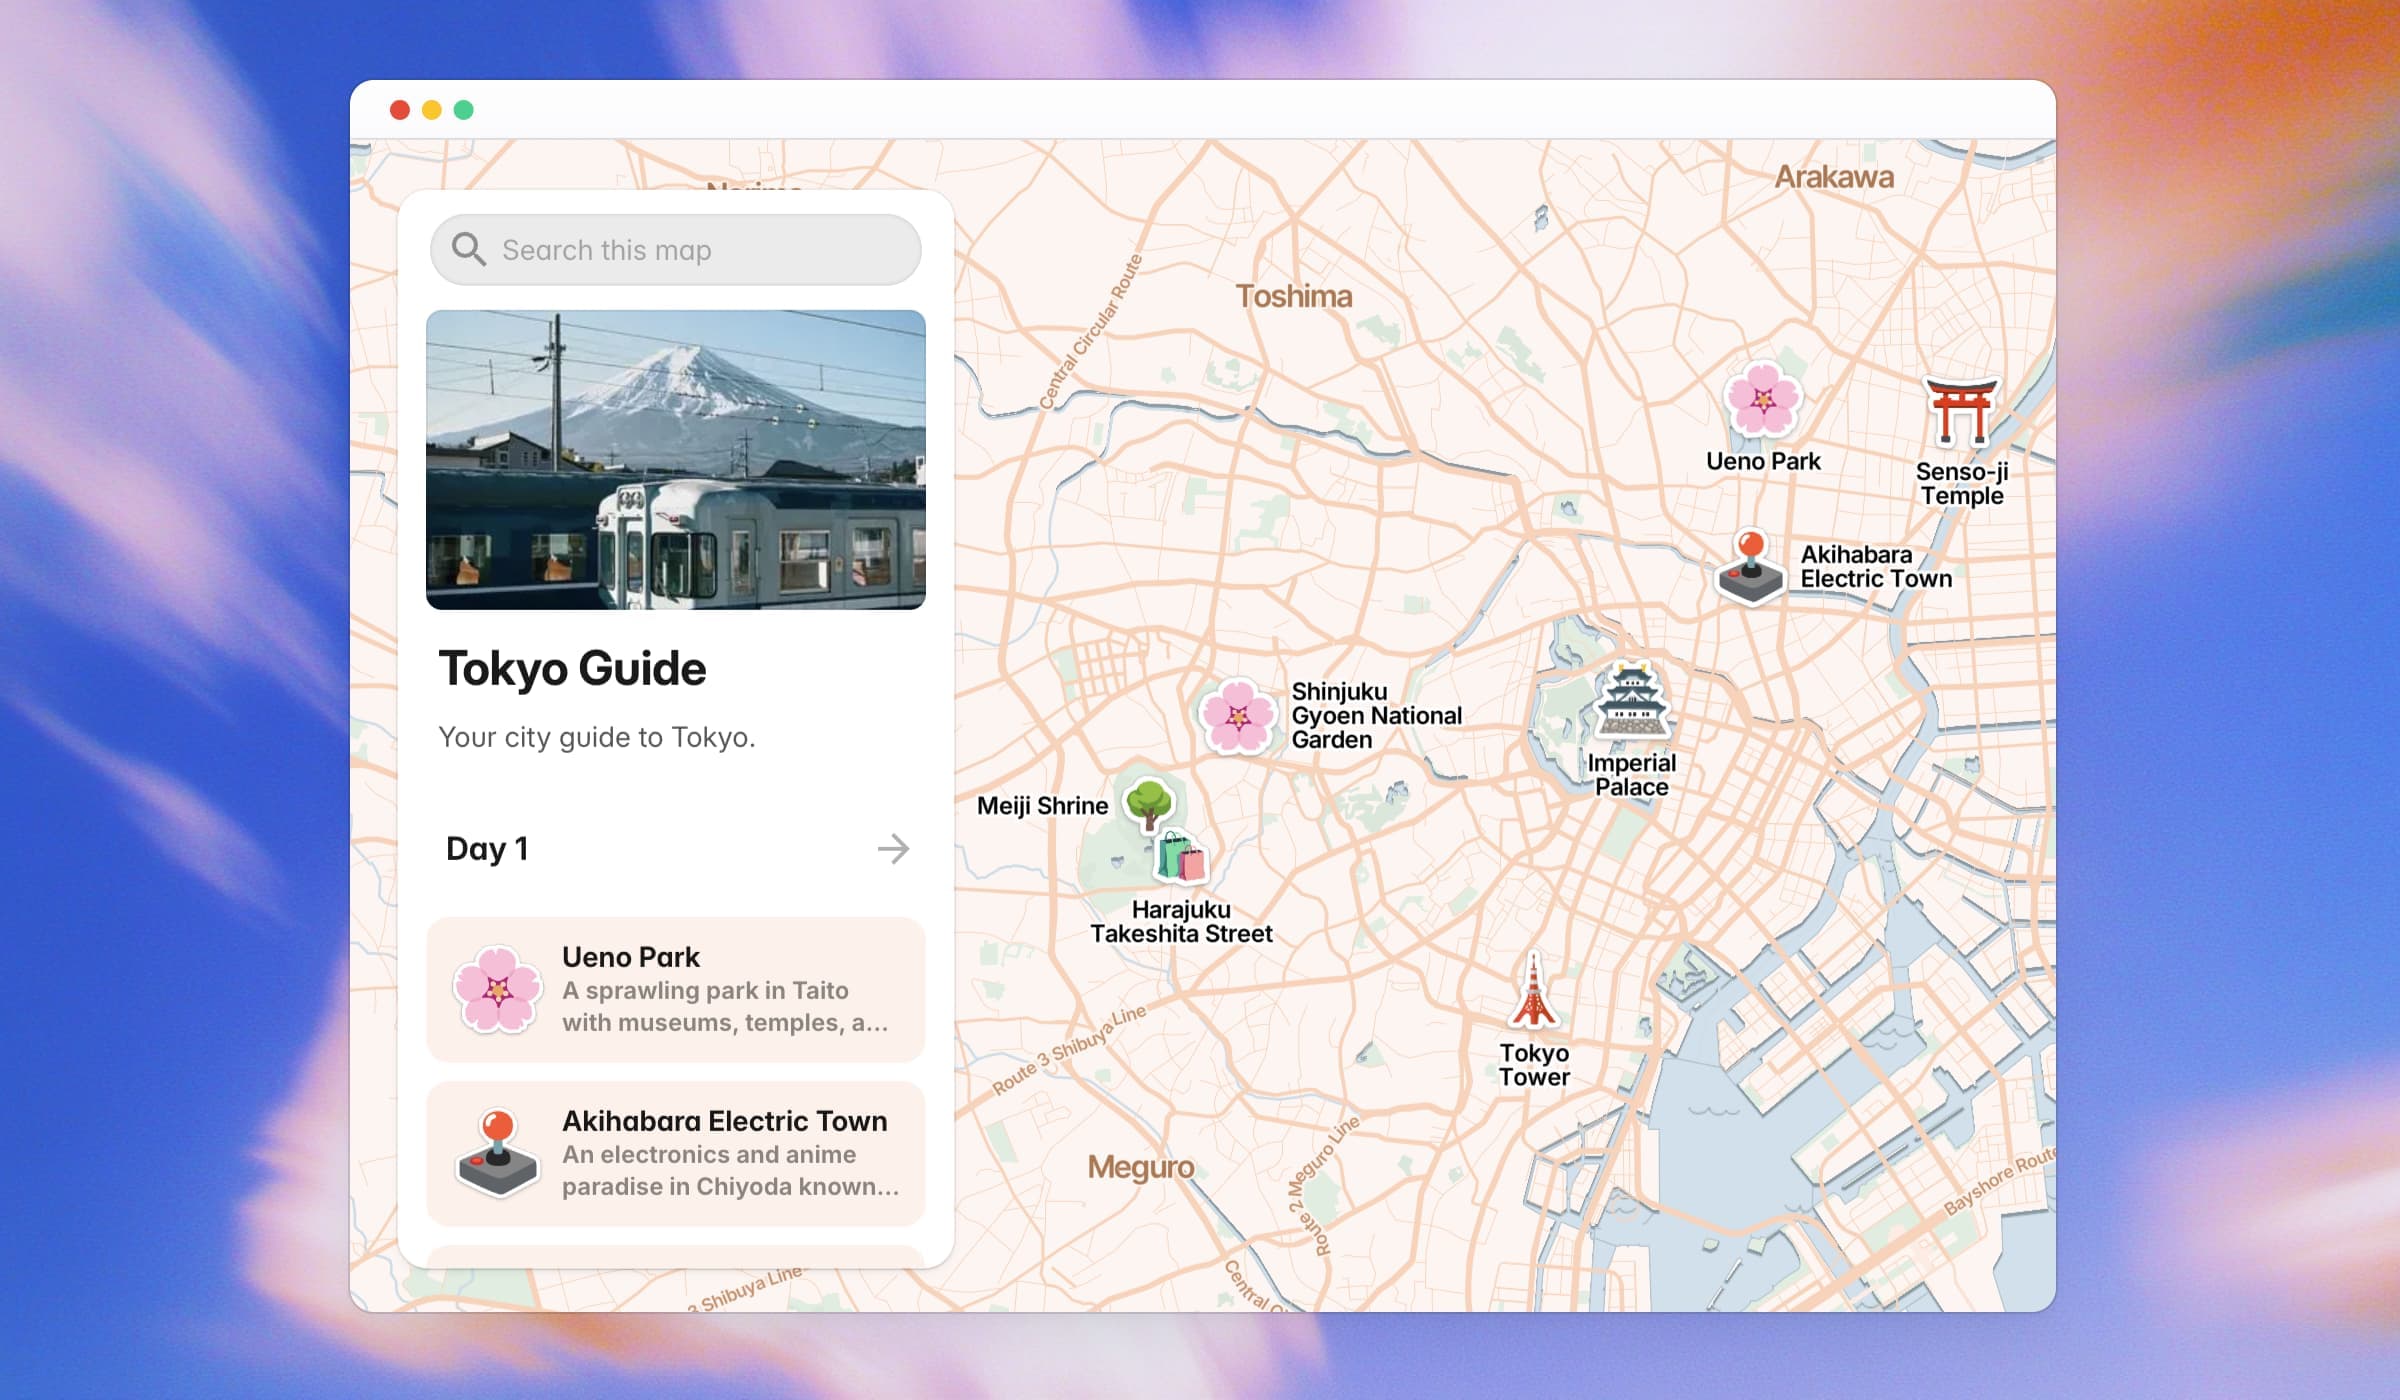Viewport: 2400px width, 1400px height.
Task: Open the Akihabara Electric Town list card
Action: tap(676, 1154)
